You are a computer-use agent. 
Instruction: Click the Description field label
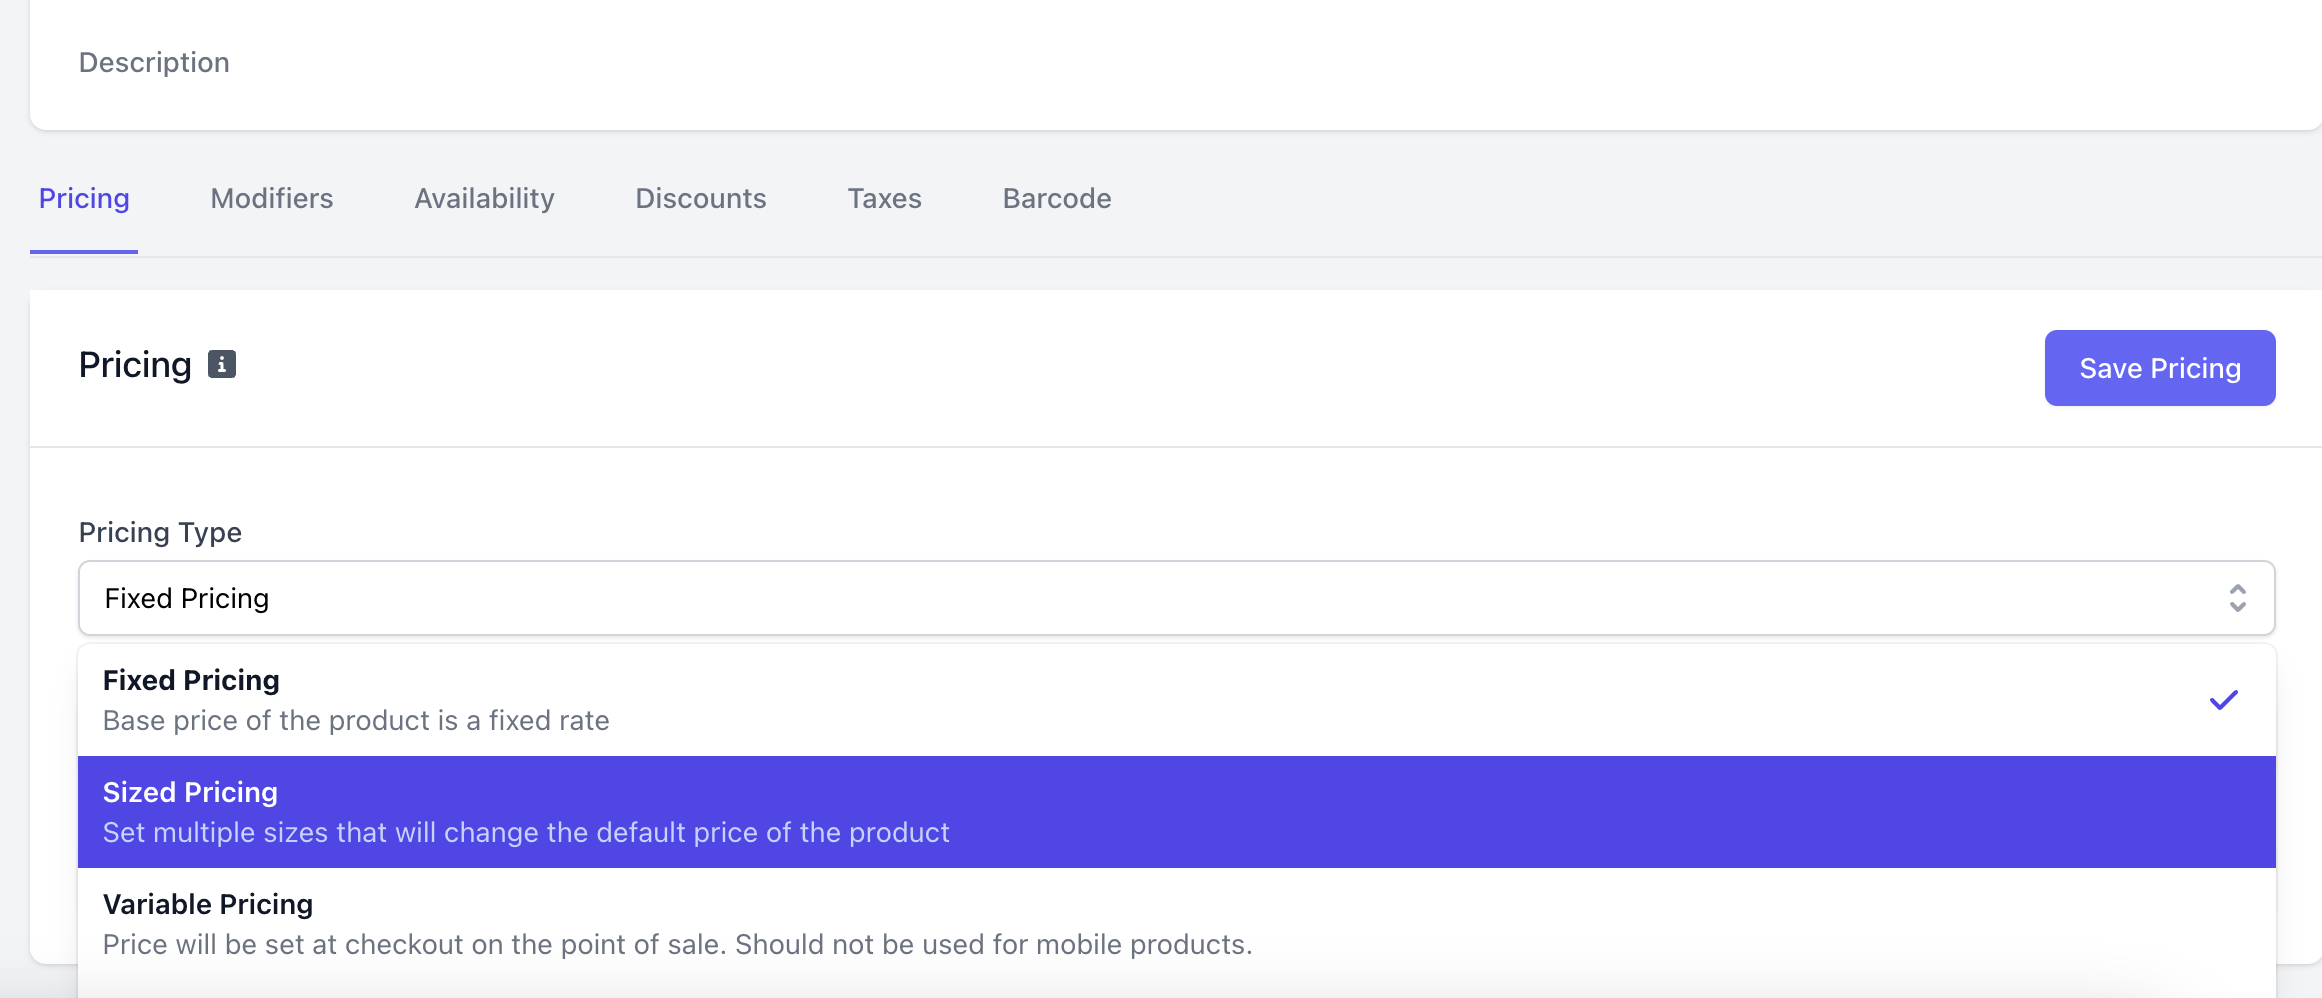point(154,63)
